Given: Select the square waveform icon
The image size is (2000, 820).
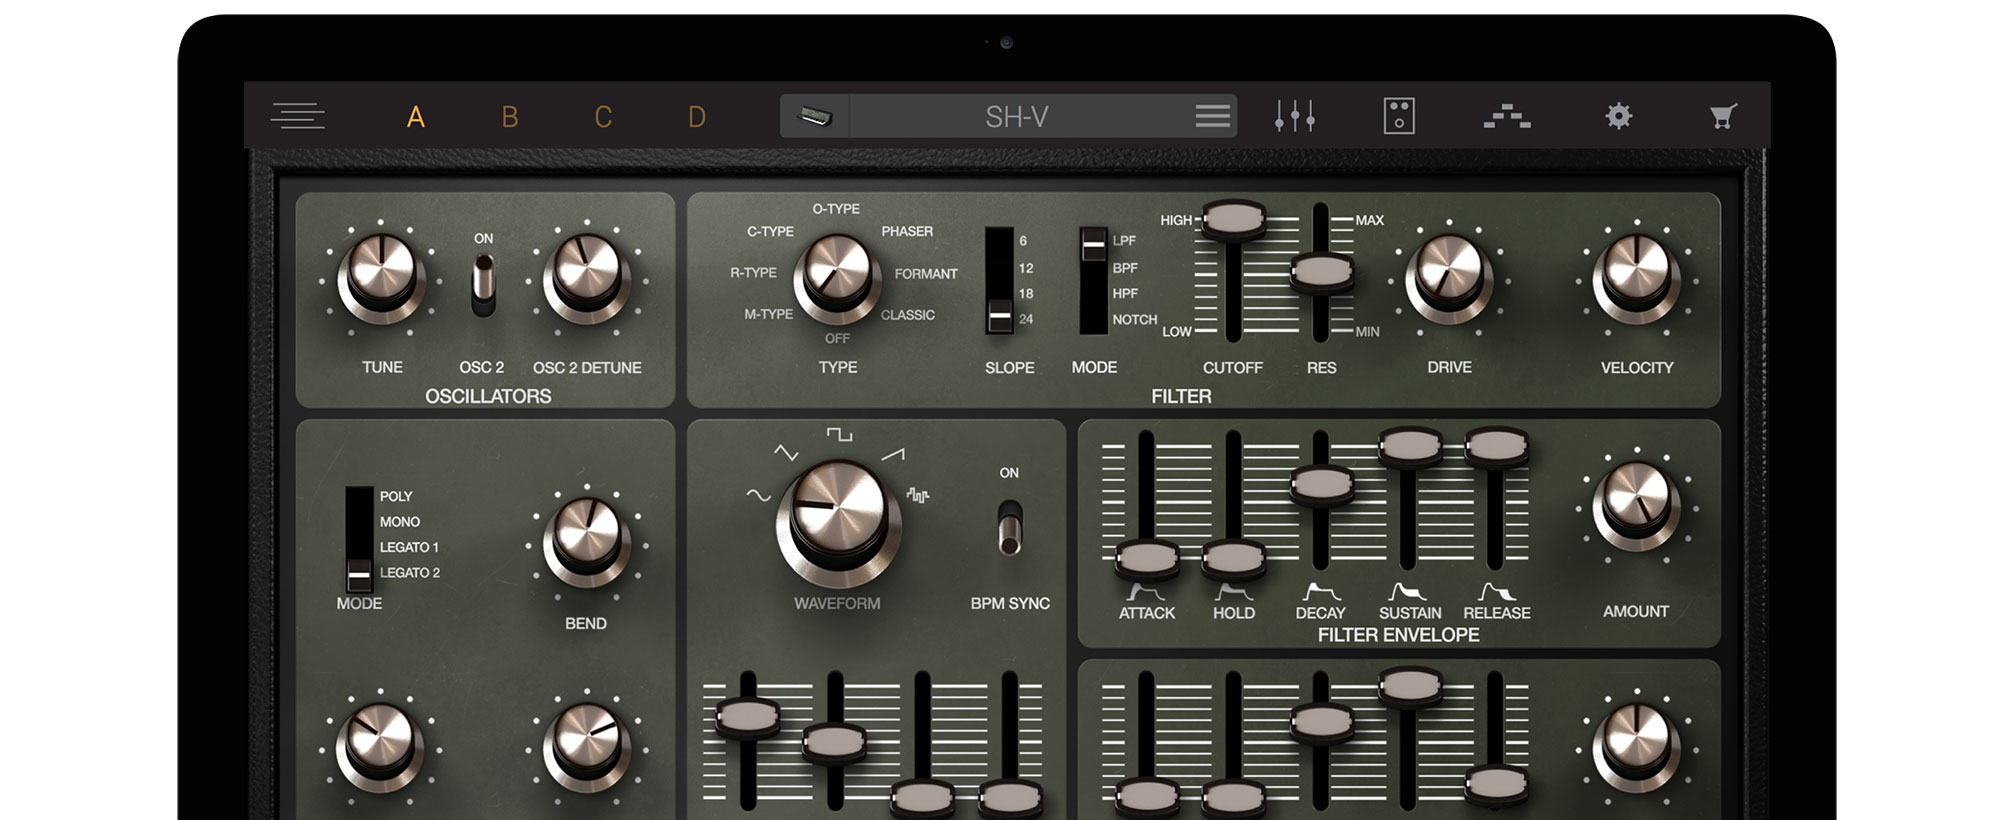Looking at the screenshot, I should point(839,433).
